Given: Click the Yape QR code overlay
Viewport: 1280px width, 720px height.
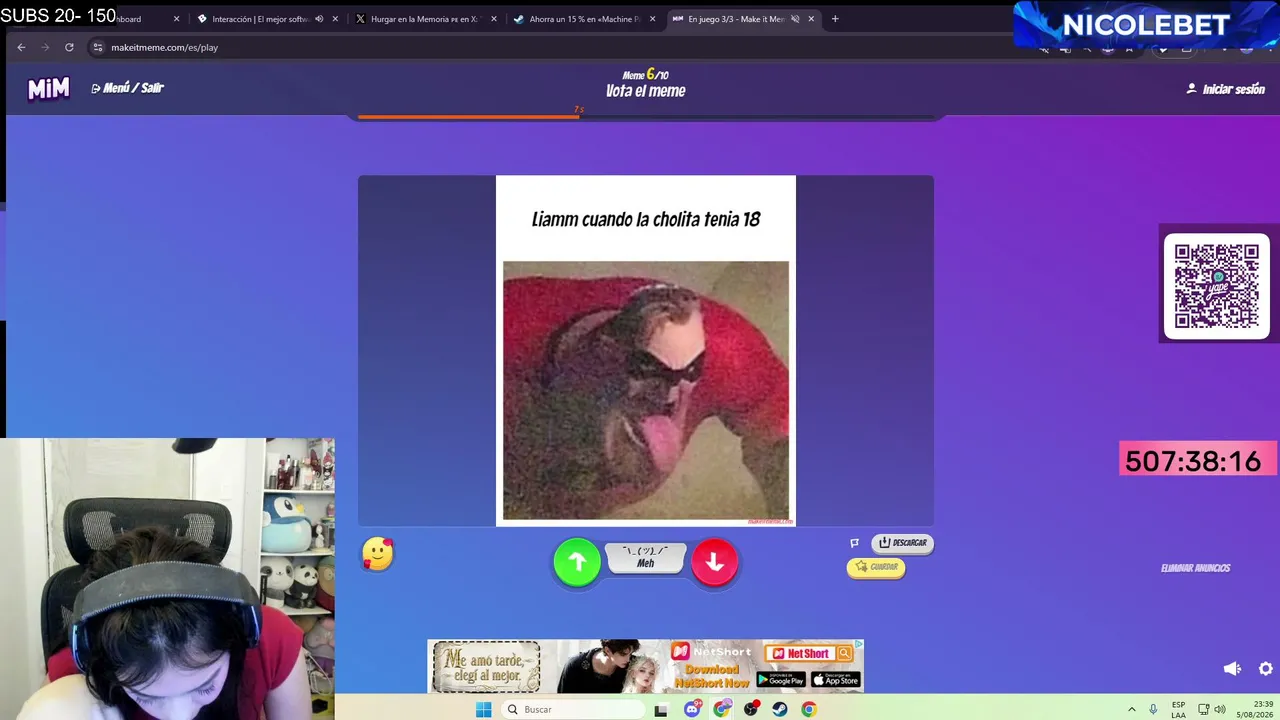Looking at the screenshot, I should (x=1217, y=287).
